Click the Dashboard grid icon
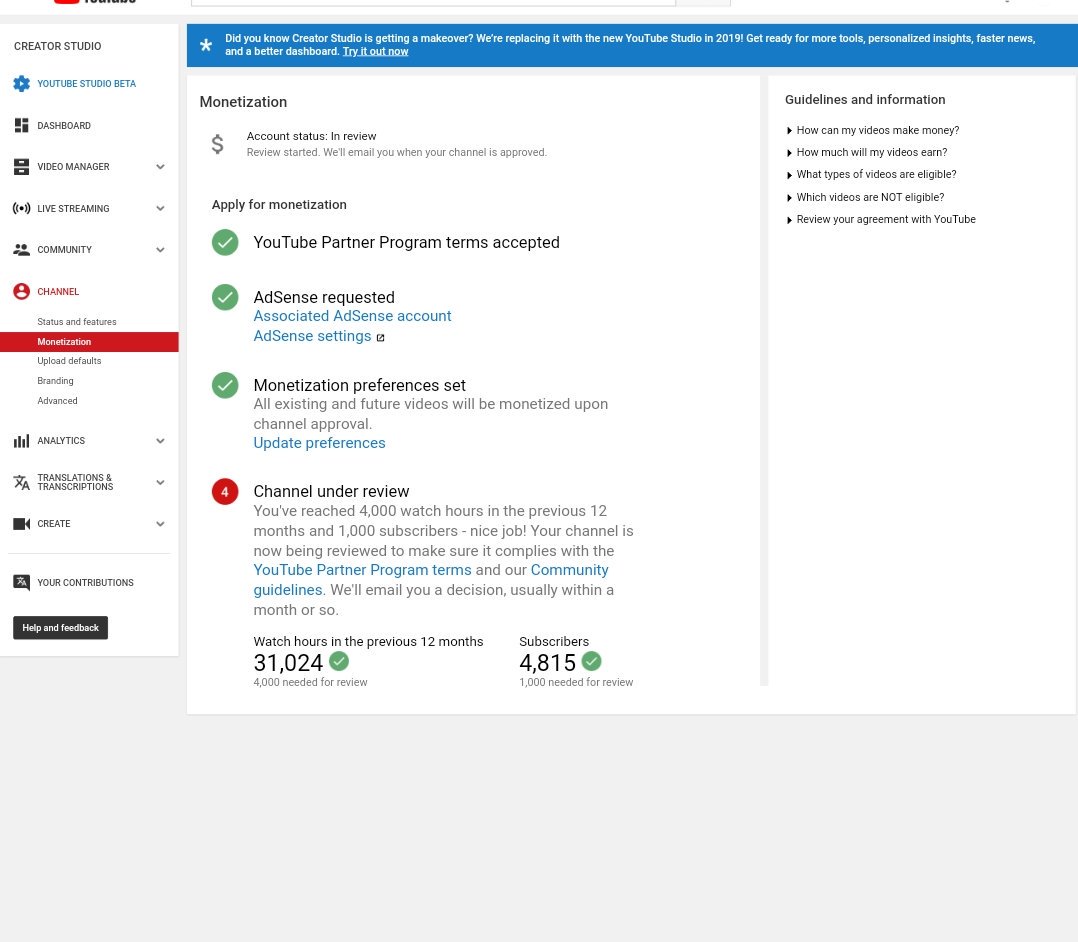Viewport: 1078px width, 942px height. click(21, 125)
